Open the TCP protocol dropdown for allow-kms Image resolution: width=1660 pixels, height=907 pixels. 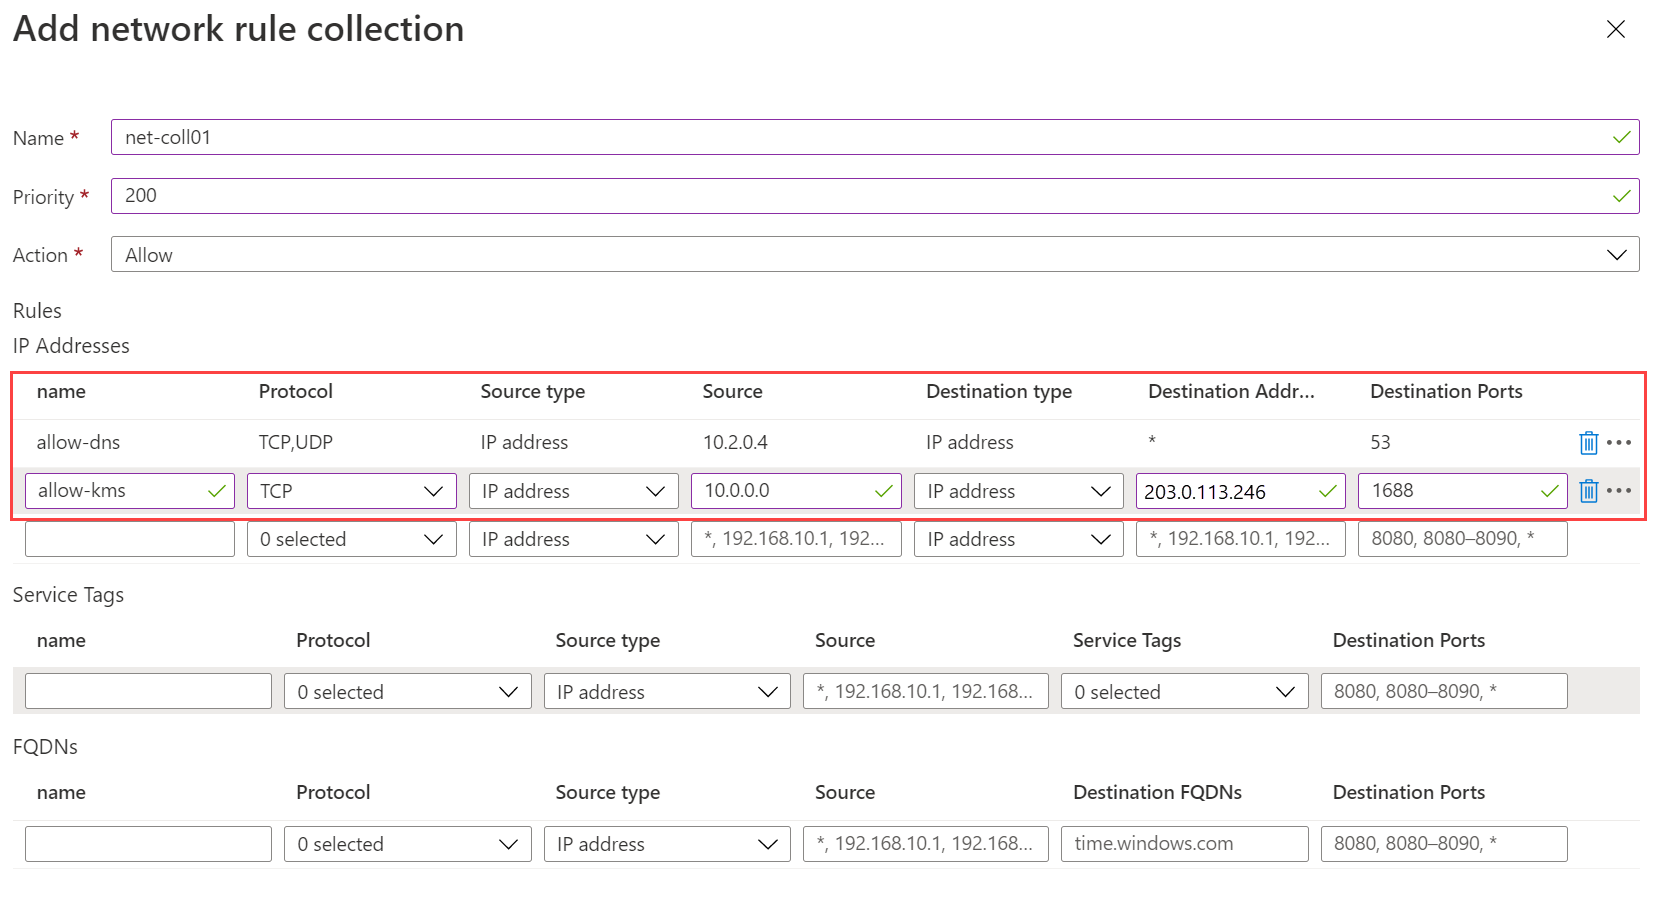[352, 491]
